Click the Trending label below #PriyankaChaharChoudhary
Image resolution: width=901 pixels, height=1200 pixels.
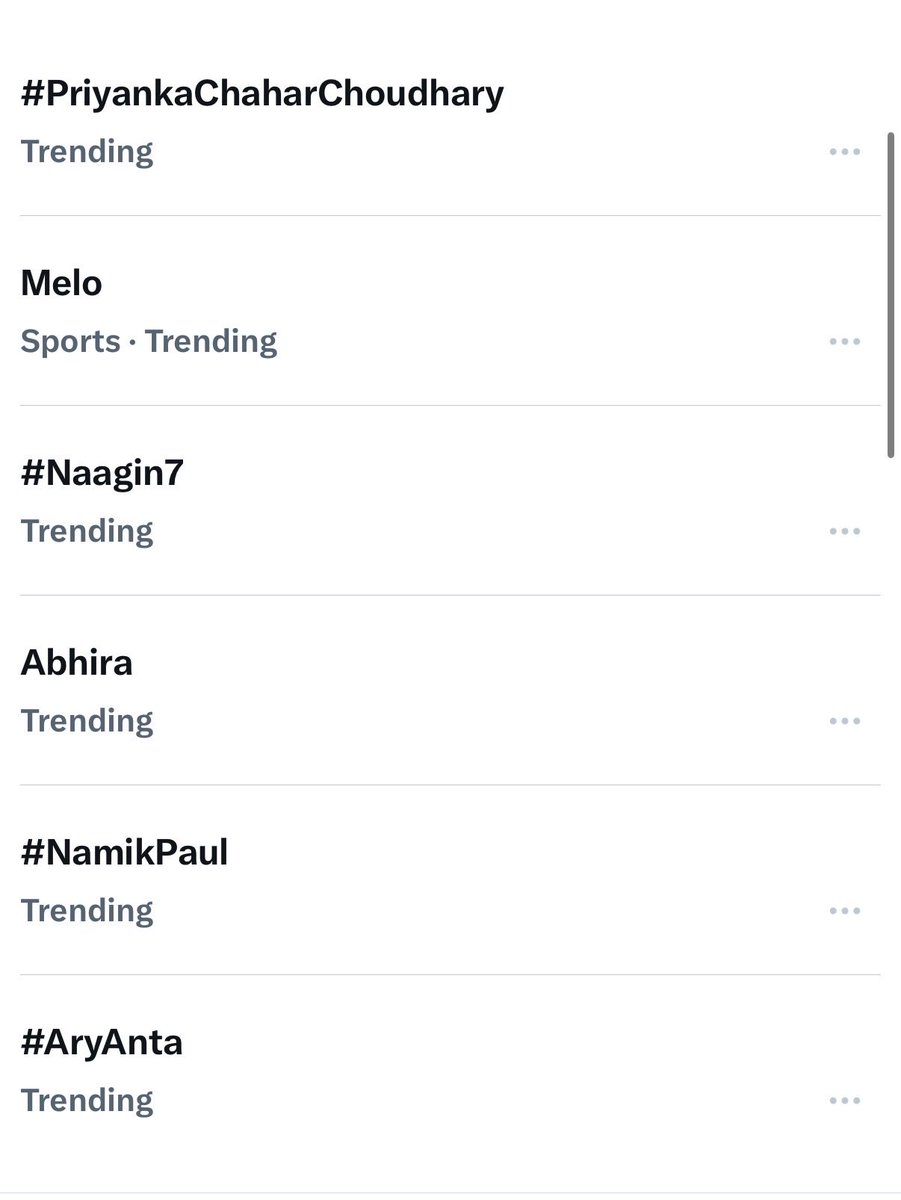tap(87, 152)
